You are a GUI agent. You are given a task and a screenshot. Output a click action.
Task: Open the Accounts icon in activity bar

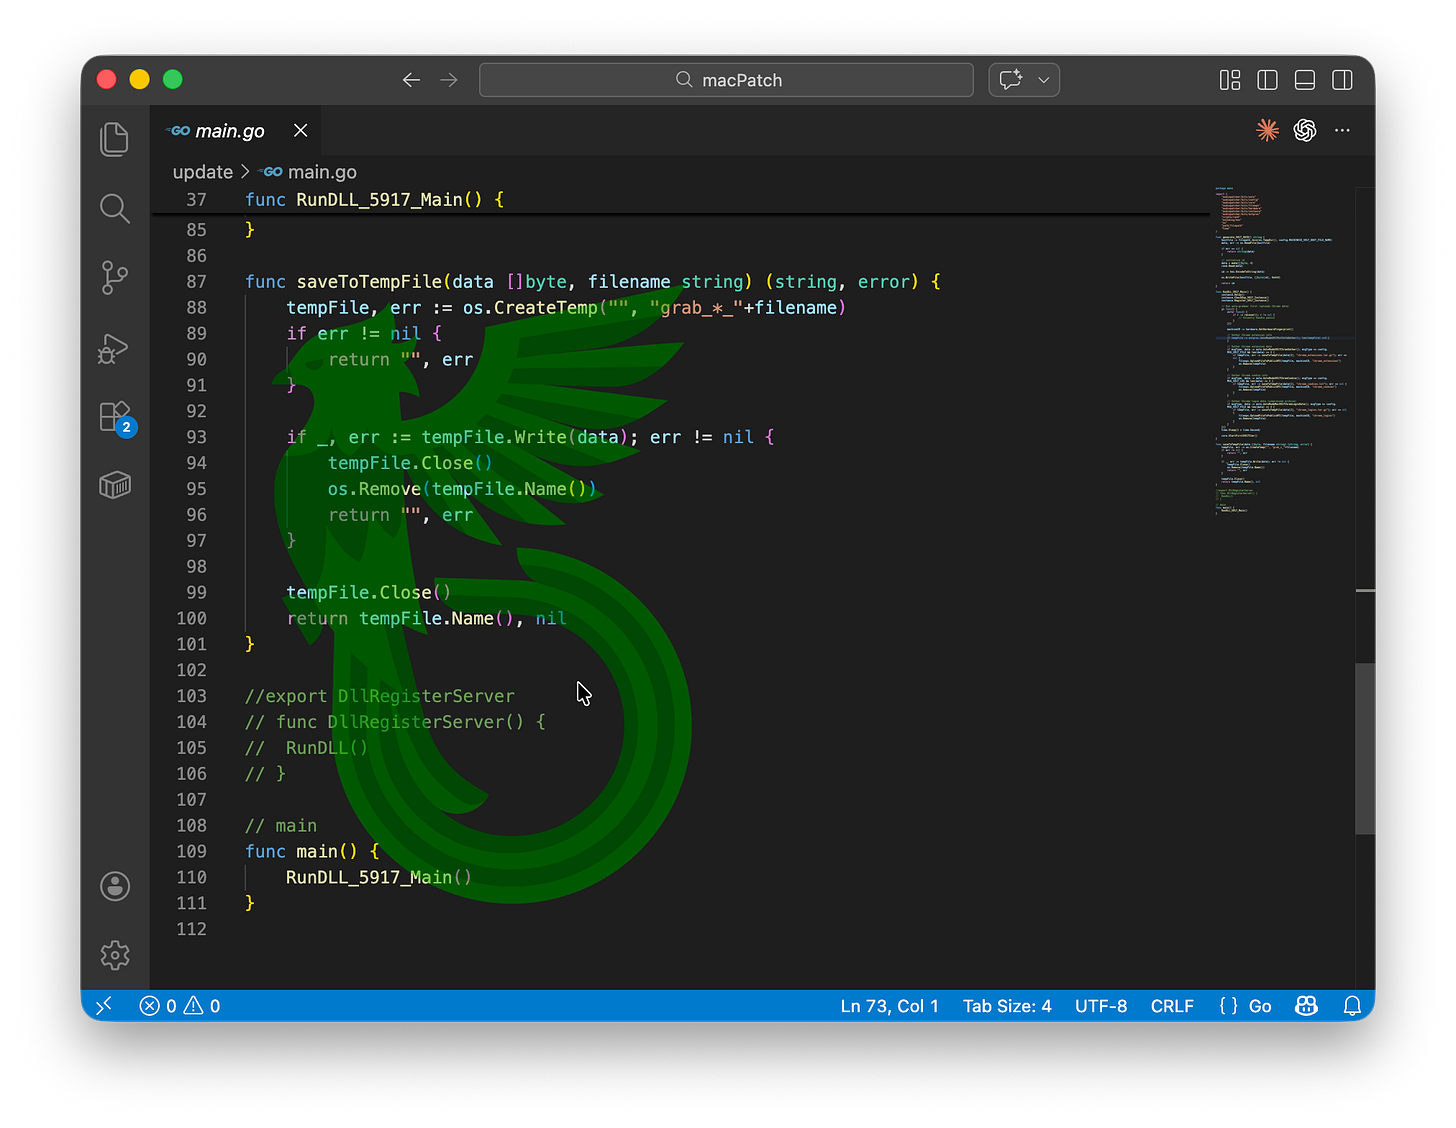coord(115,886)
